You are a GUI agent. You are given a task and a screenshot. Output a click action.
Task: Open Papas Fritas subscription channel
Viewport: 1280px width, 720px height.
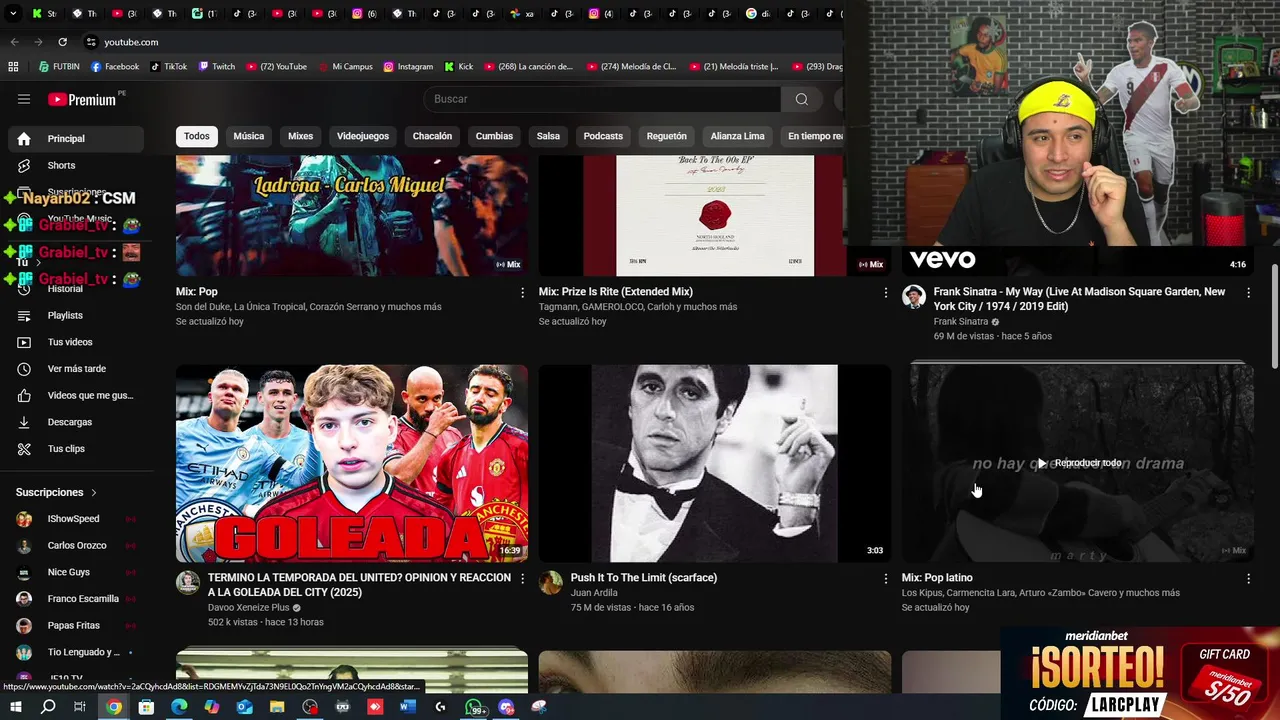[76, 626]
